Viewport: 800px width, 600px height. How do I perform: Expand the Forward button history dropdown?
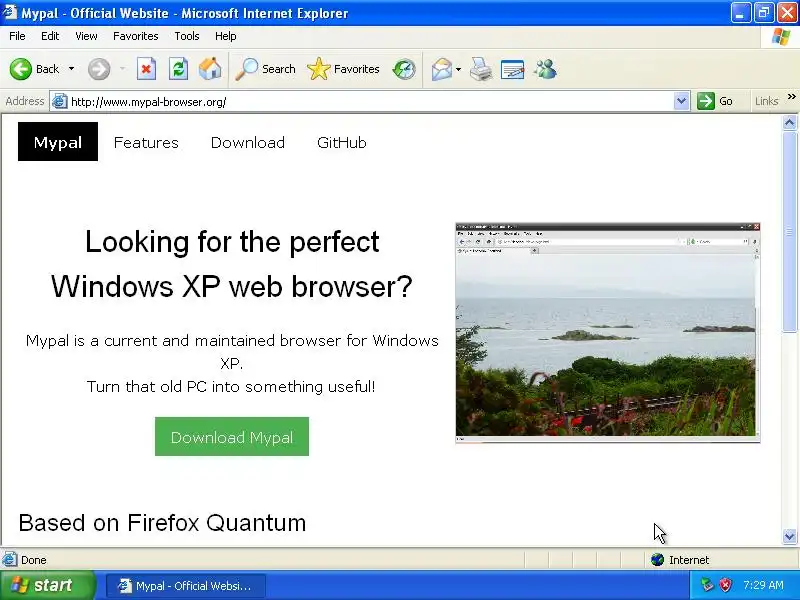coord(122,69)
